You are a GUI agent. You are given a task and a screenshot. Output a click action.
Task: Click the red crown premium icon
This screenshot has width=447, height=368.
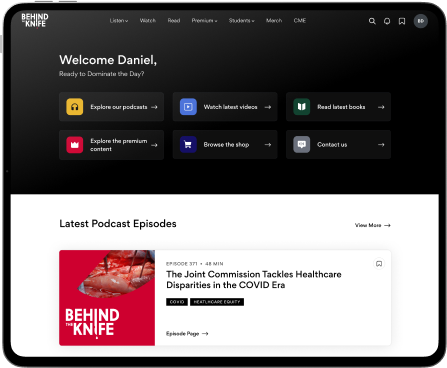[x=75, y=145]
